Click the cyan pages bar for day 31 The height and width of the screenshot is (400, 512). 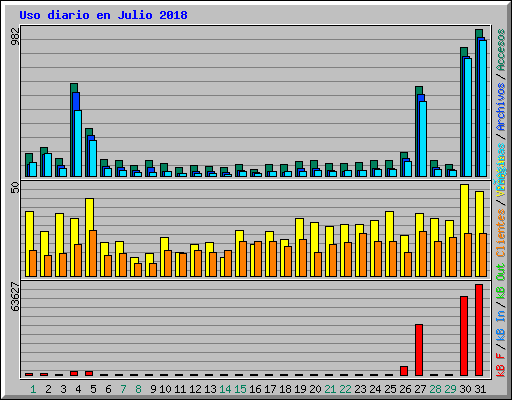483,108
